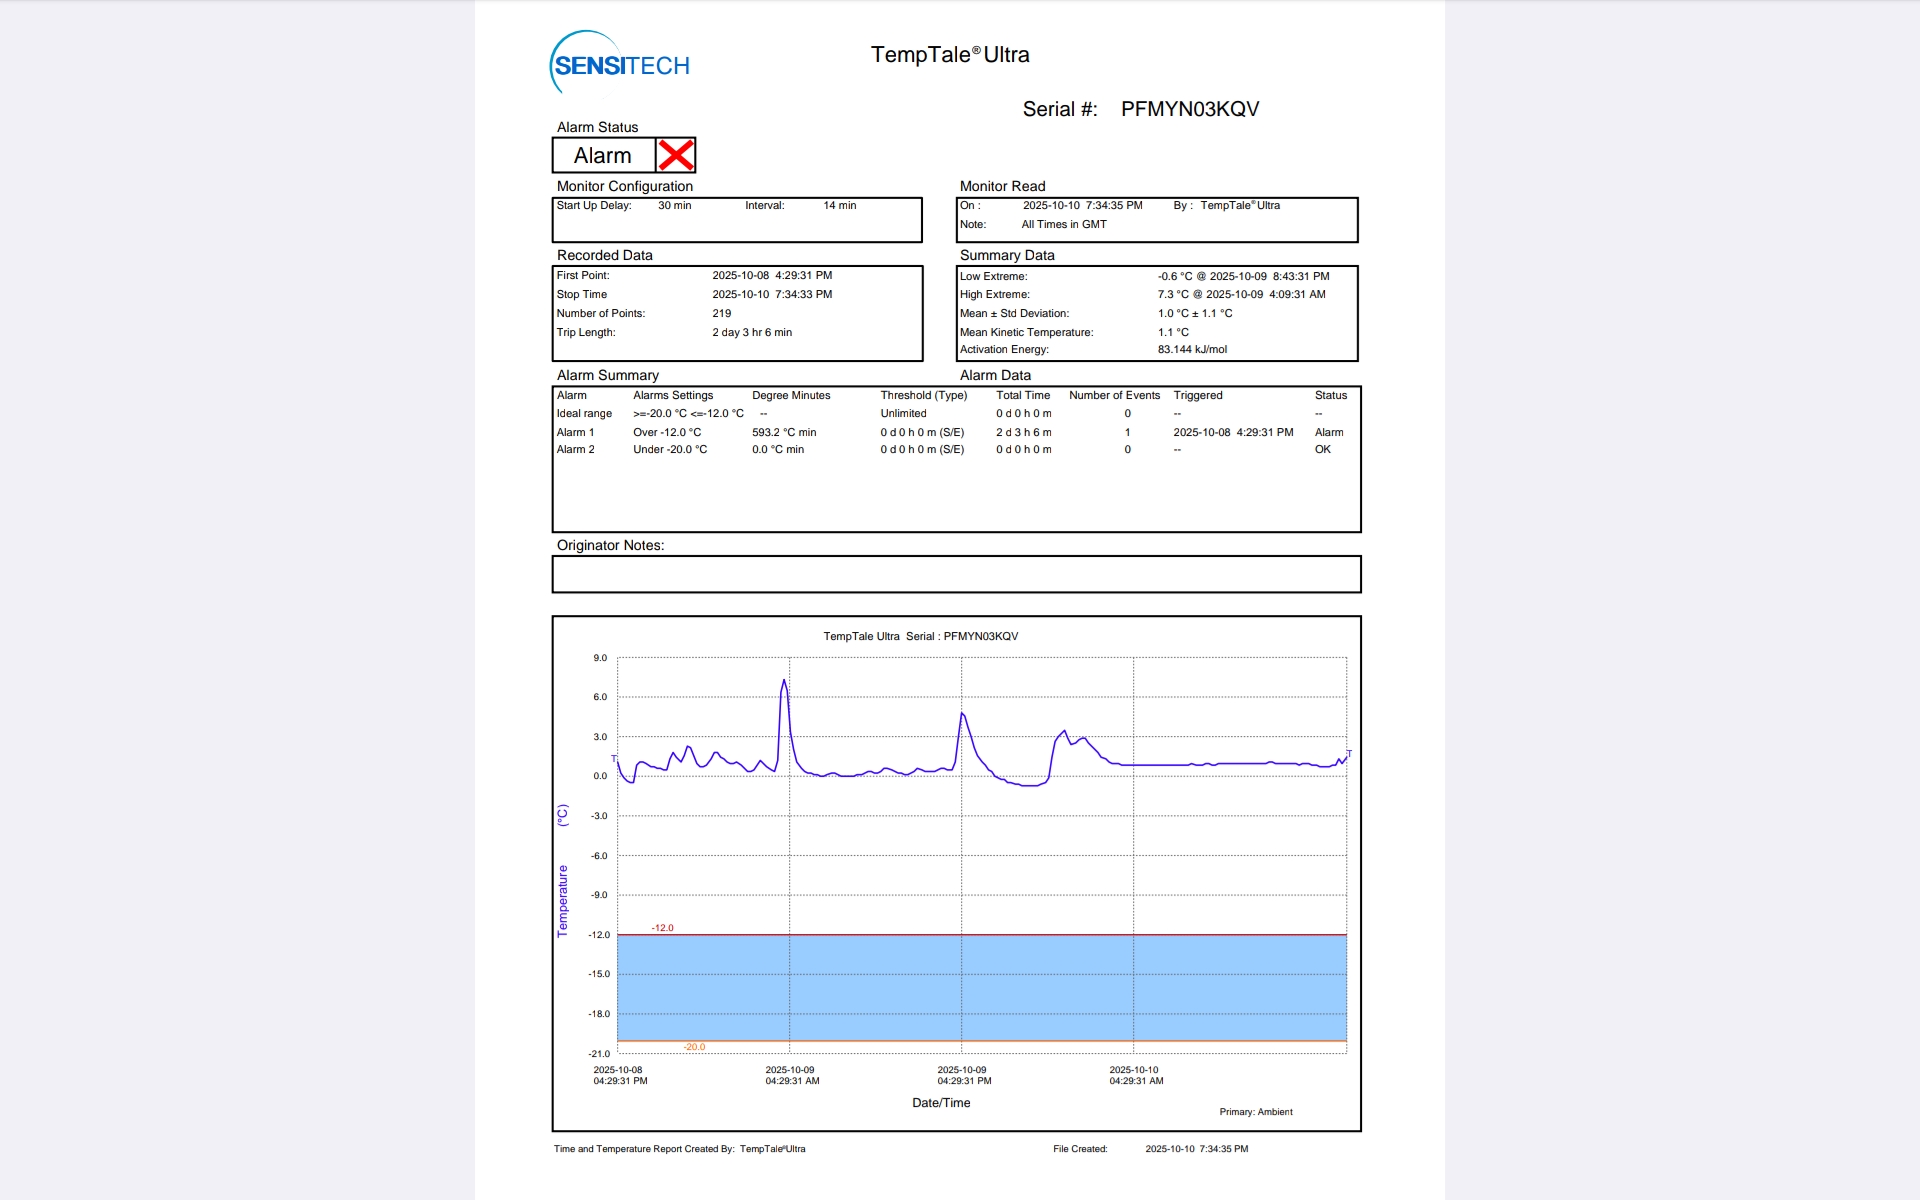Click the highest temperature peak on graph
This screenshot has width=1920, height=1200.
click(x=784, y=682)
